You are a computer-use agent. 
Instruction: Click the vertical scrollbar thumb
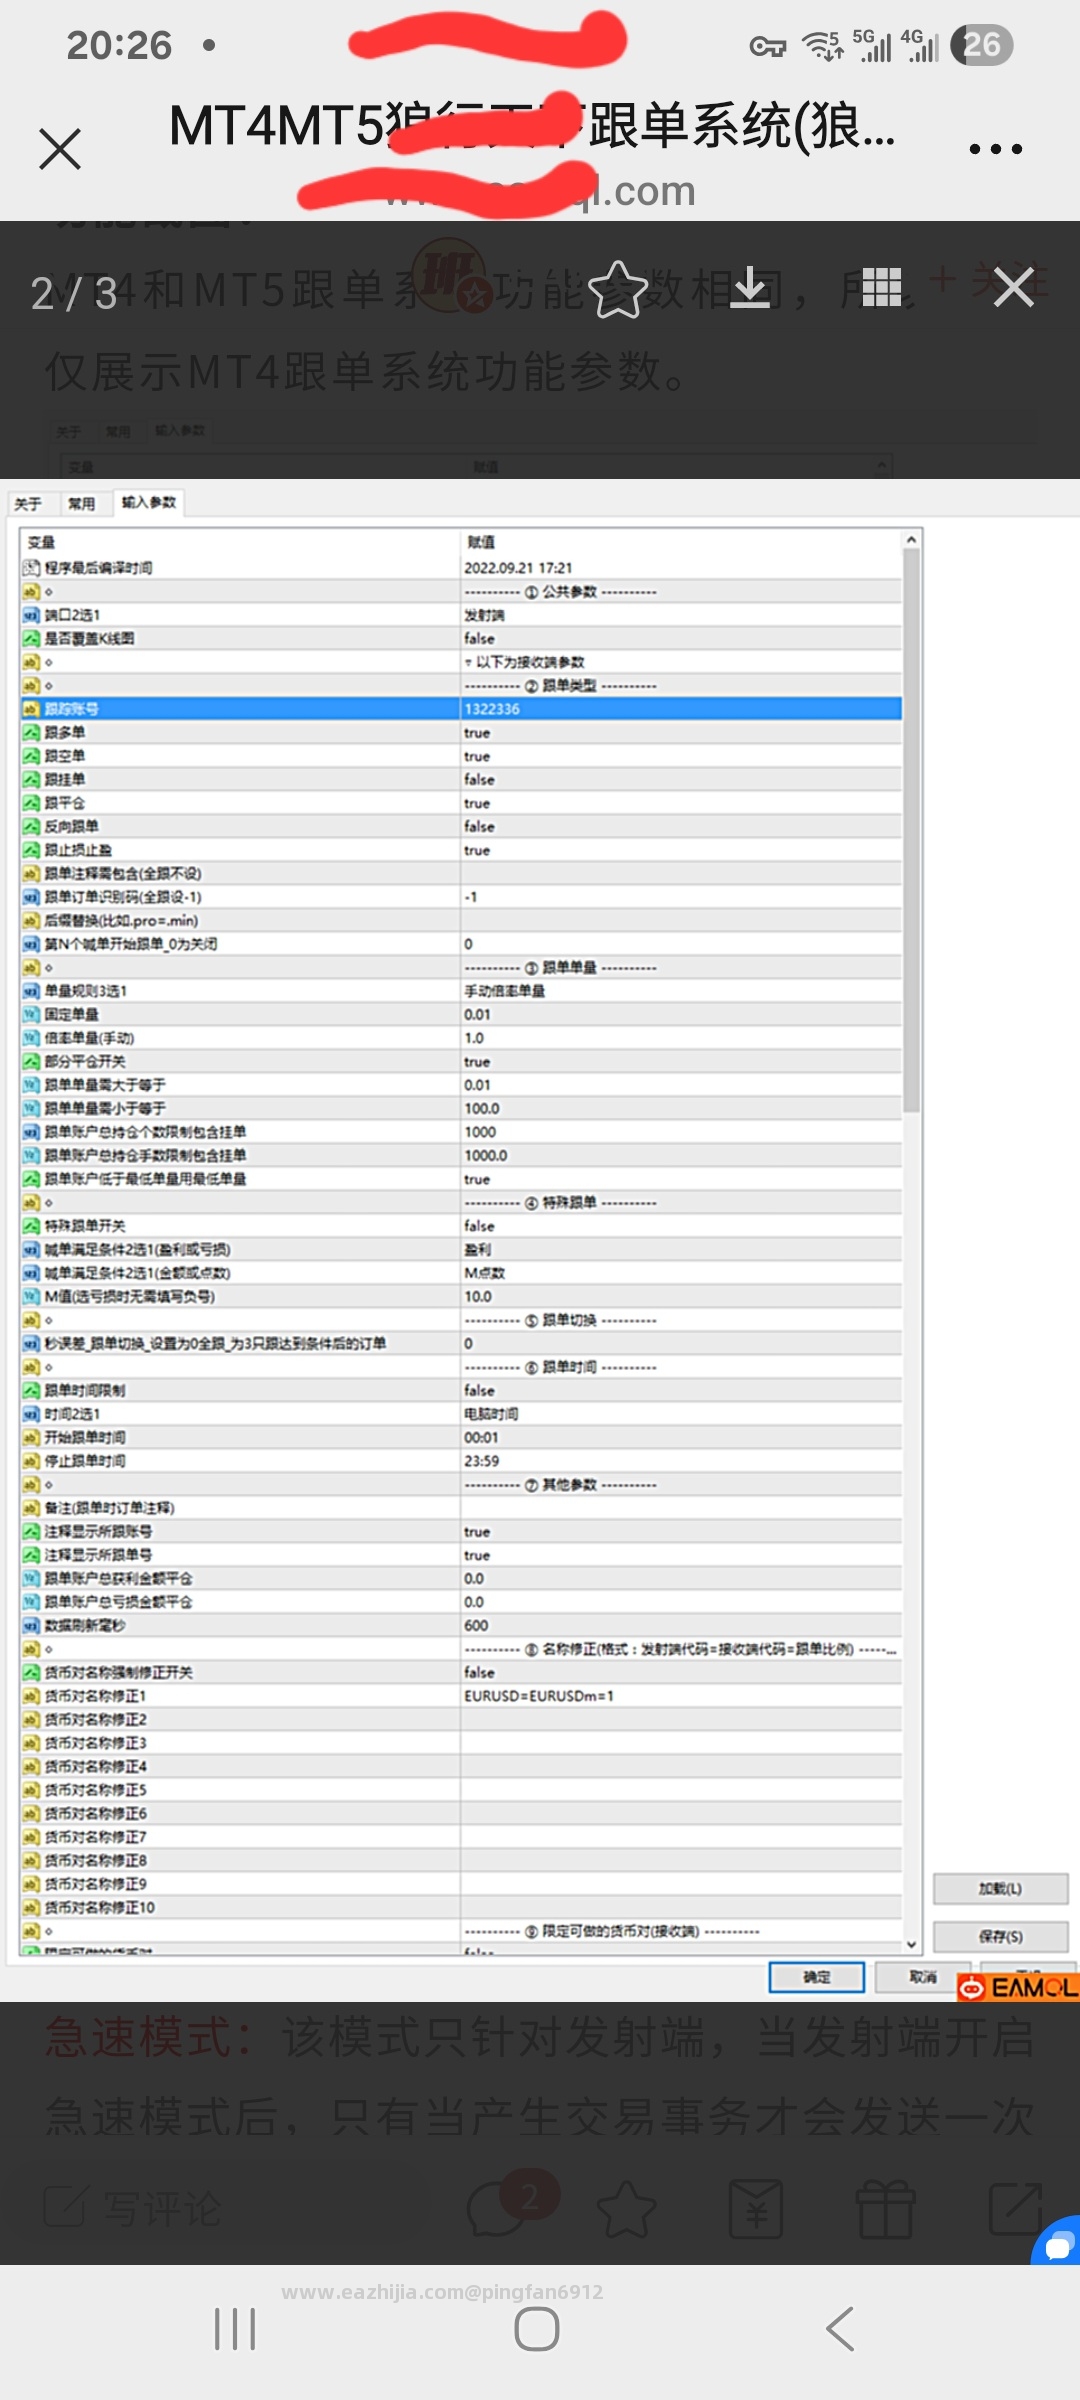tap(911, 831)
